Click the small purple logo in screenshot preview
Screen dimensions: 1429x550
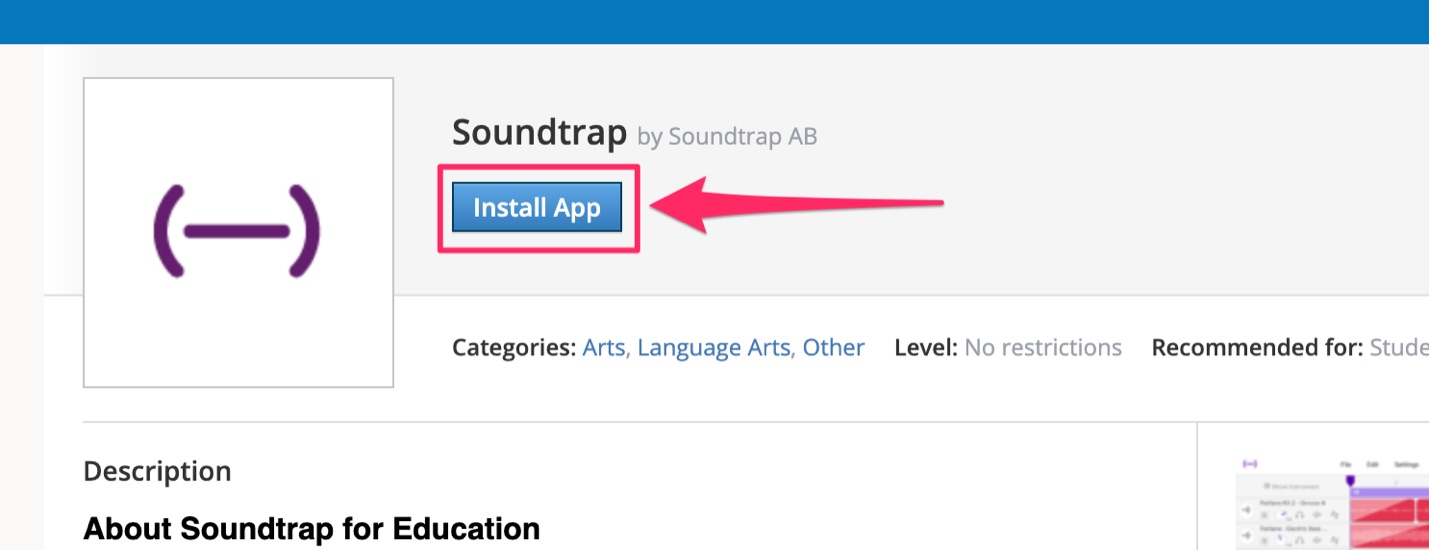pyautogui.click(x=1250, y=464)
